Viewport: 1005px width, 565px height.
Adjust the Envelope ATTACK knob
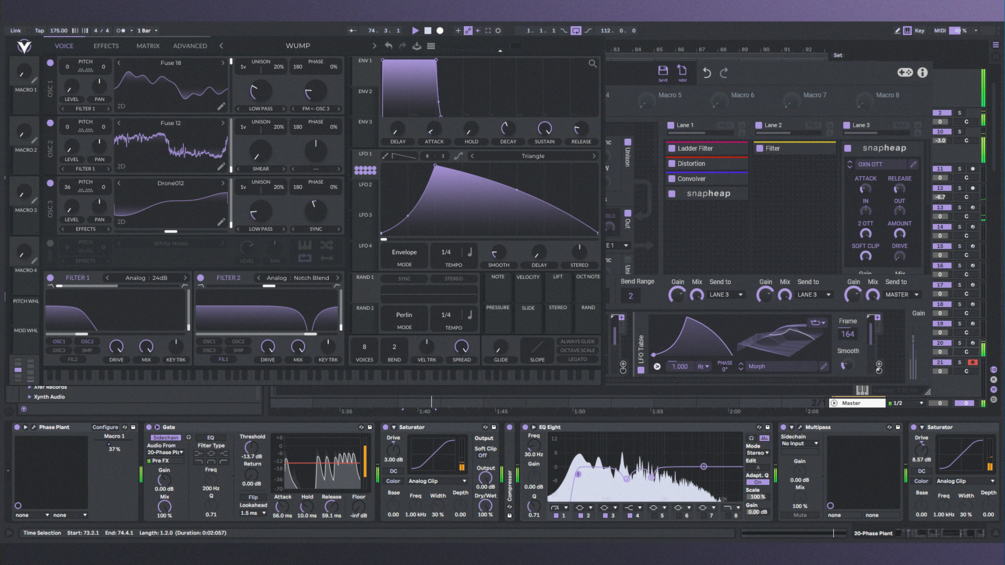(x=434, y=129)
